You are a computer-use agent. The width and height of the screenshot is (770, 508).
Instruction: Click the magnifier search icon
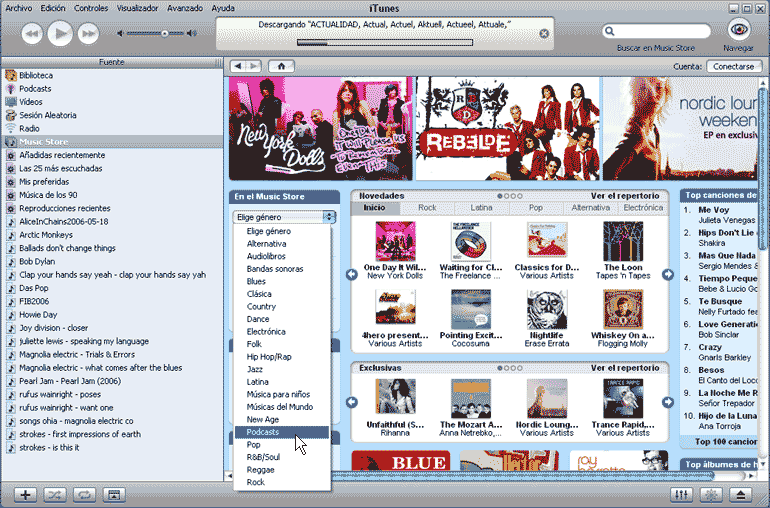click(609, 31)
